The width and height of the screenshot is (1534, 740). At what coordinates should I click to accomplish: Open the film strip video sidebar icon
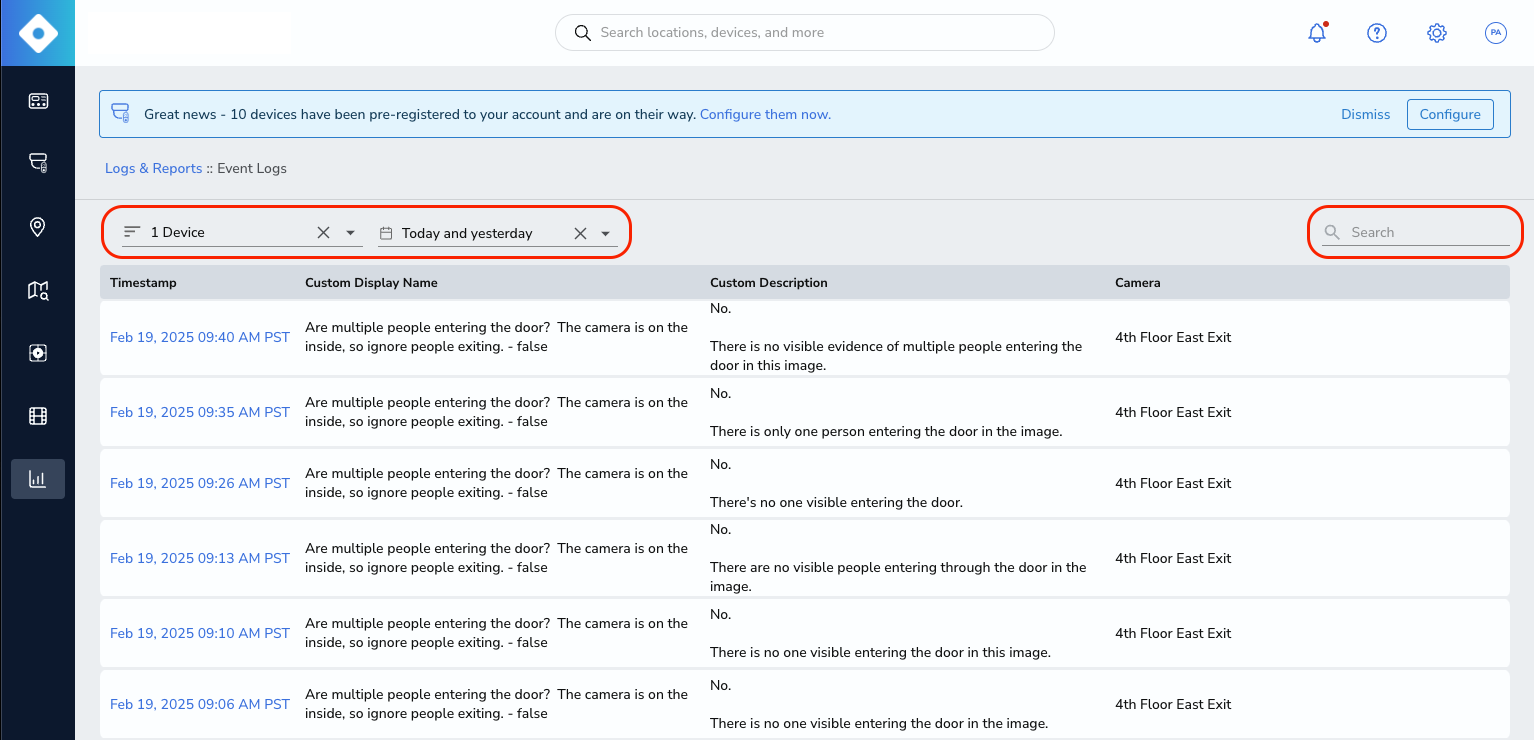(x=38, y=416)
